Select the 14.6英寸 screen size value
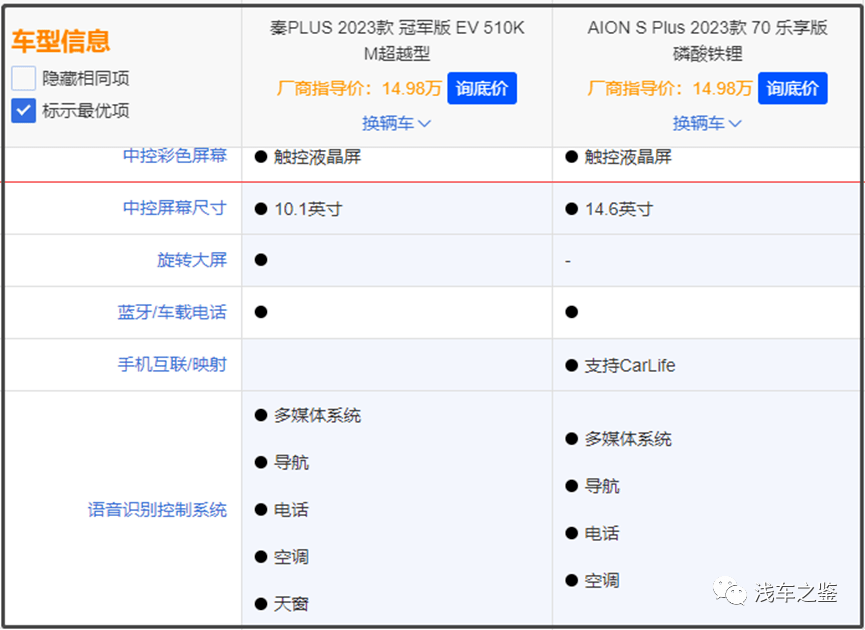This screenshot has width=865, height=630. click(x=619, y=209)
